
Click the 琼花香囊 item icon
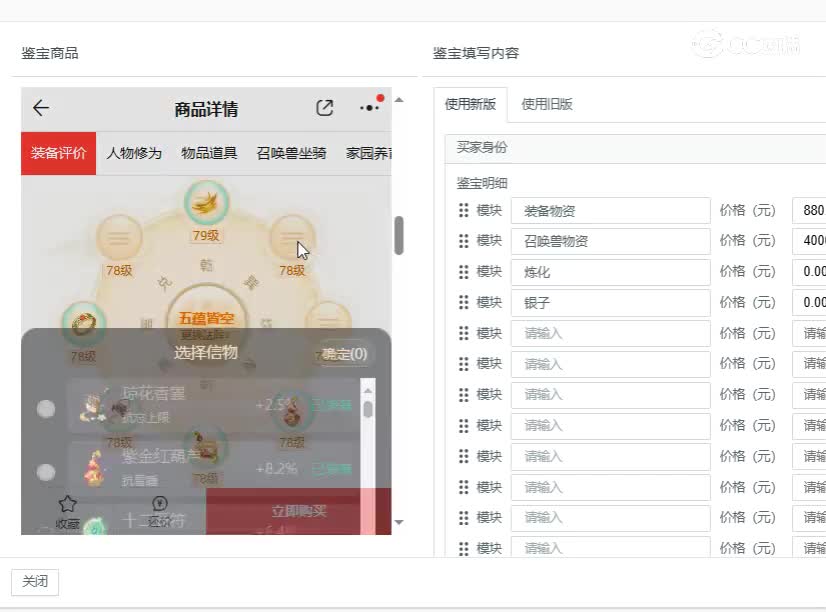(x=95, y=406)
